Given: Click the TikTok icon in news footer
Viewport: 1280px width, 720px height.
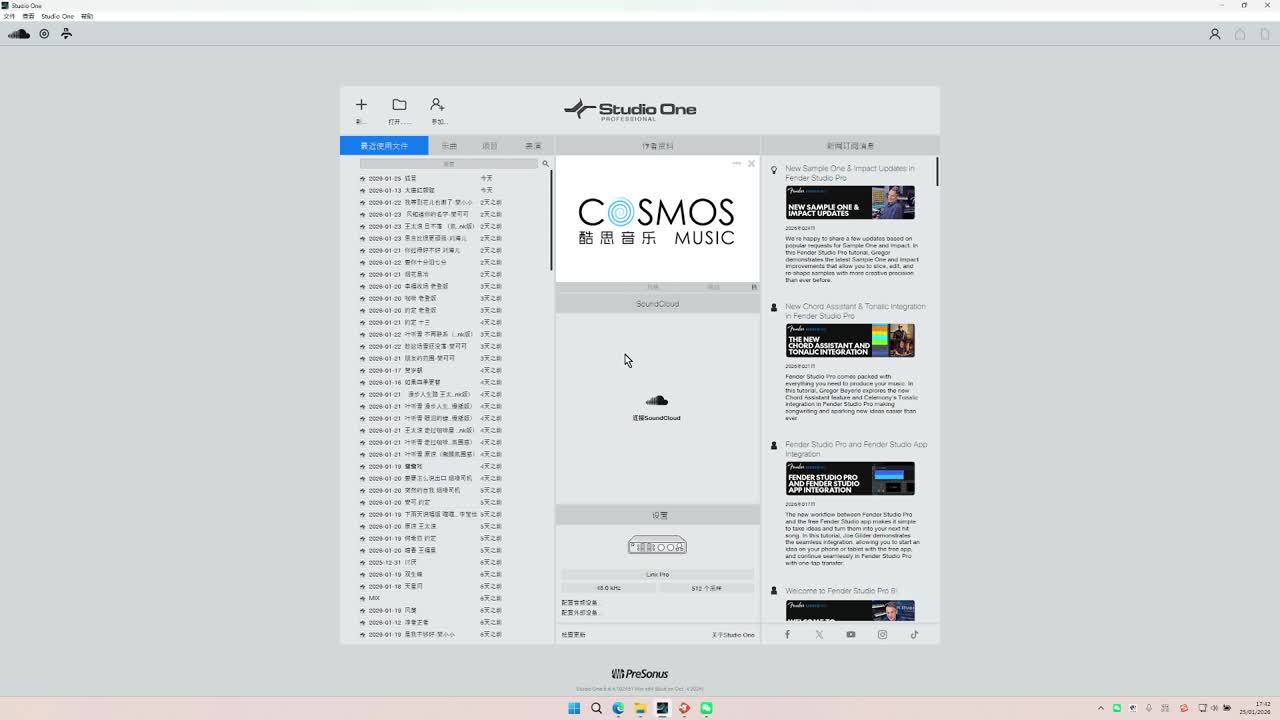Looking at the screenshot, I should coord(914,634).
